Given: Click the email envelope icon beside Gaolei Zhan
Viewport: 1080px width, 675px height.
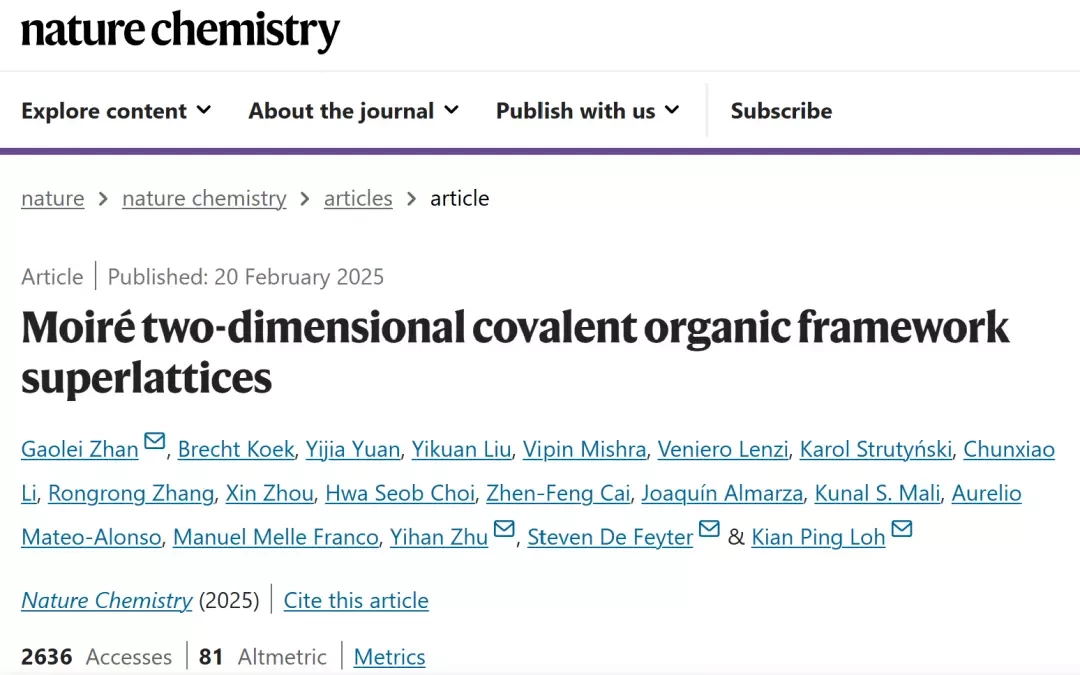Looking at the screenshot, I should (154, 441).
